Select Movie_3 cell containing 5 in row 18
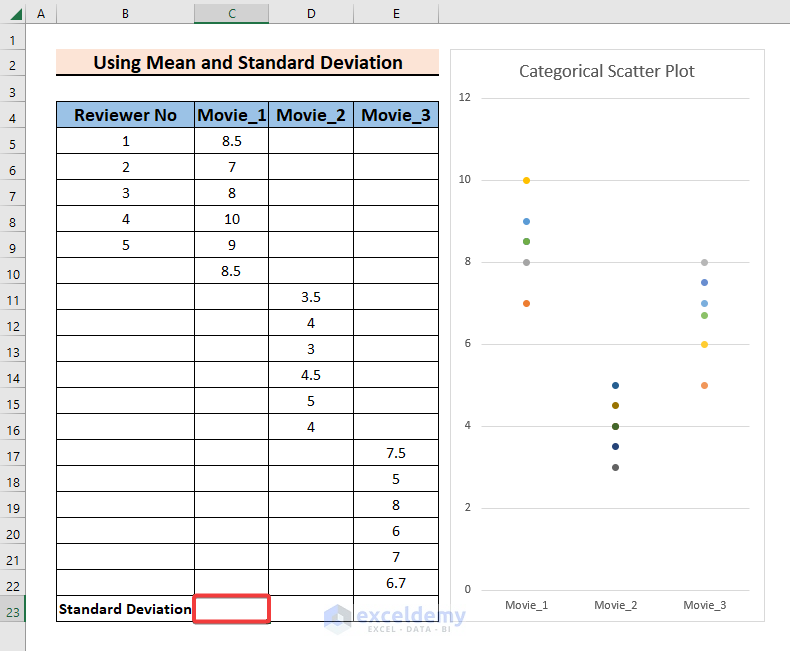Viewport: 790px width, 651px height. coord(397,479)
